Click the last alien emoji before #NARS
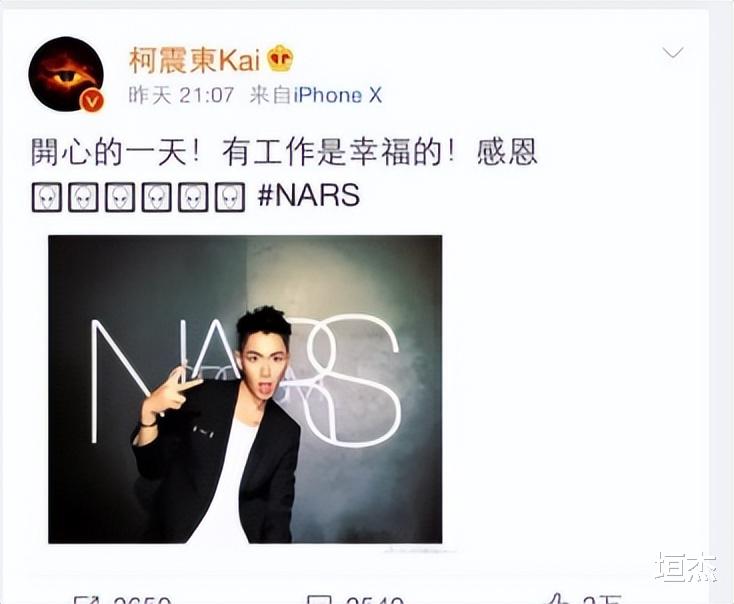Screen dimensions: 734x604 click(x=229, y=197)
